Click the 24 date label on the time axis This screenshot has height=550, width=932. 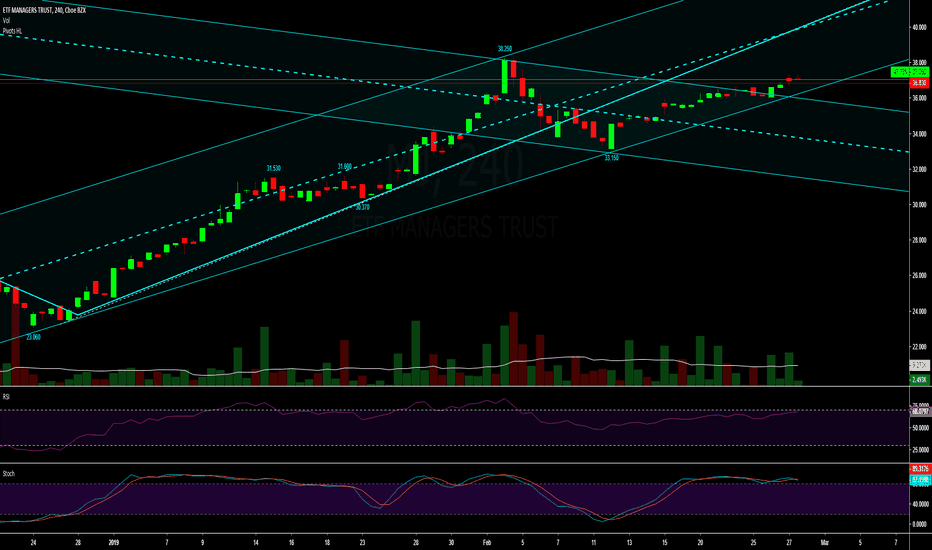click(x=33, y=542)
